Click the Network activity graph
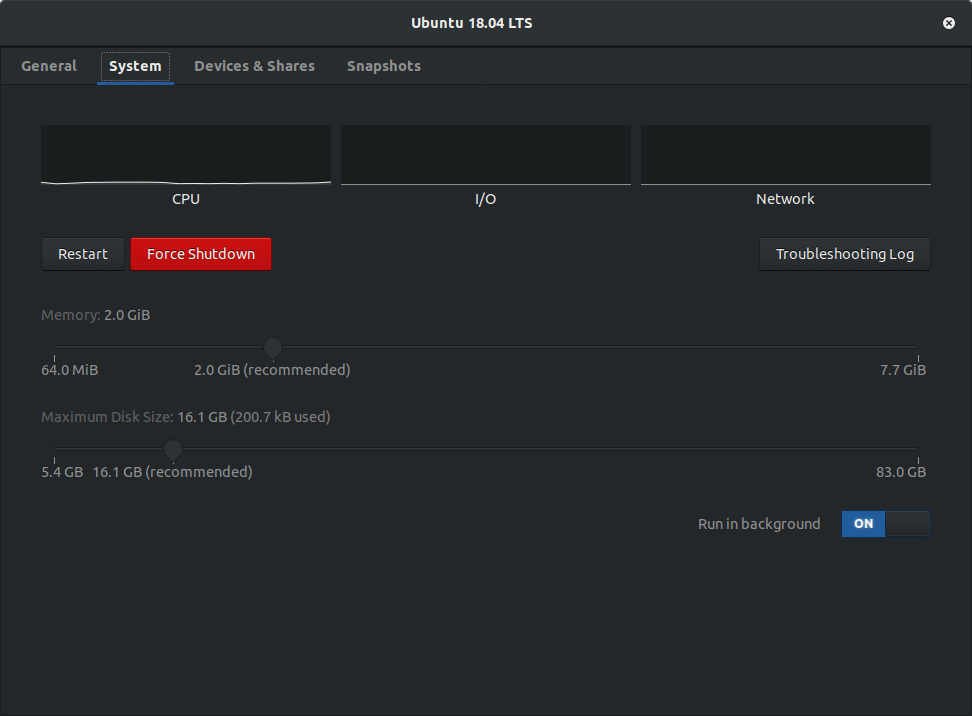Image resolution: width=972 pixels, height=716 pixels. (786, 155)
